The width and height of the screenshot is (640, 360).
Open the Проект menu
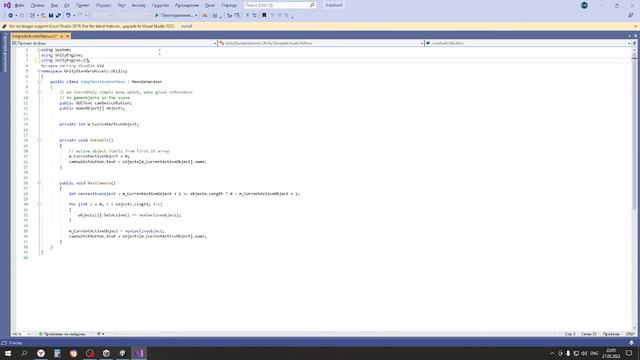point(82,5)
